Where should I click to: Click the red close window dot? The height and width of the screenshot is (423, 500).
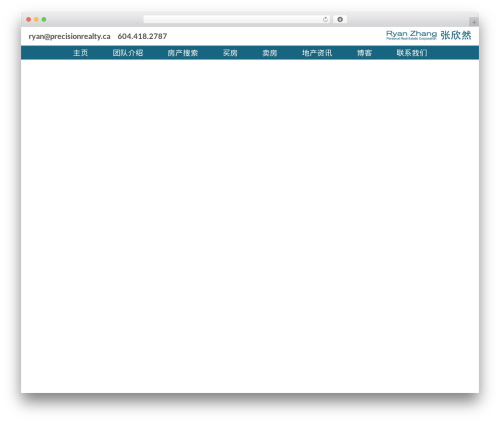pos(29,19)
